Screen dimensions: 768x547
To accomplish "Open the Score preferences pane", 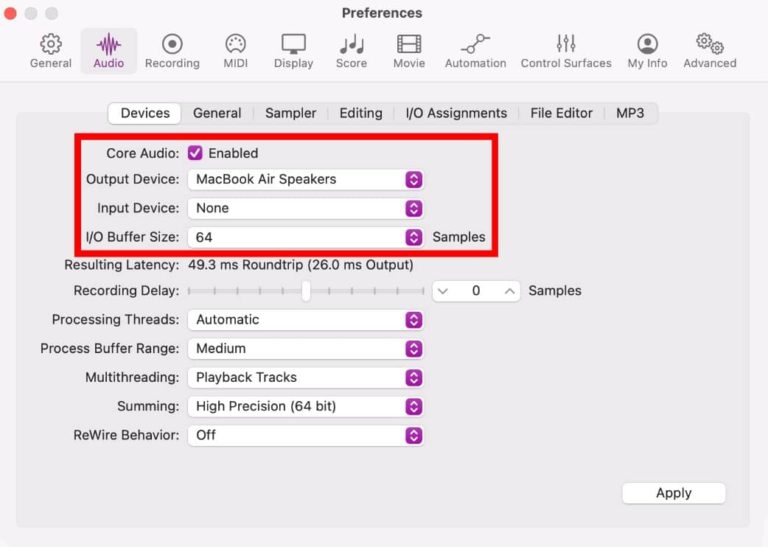I will [351, 51].
